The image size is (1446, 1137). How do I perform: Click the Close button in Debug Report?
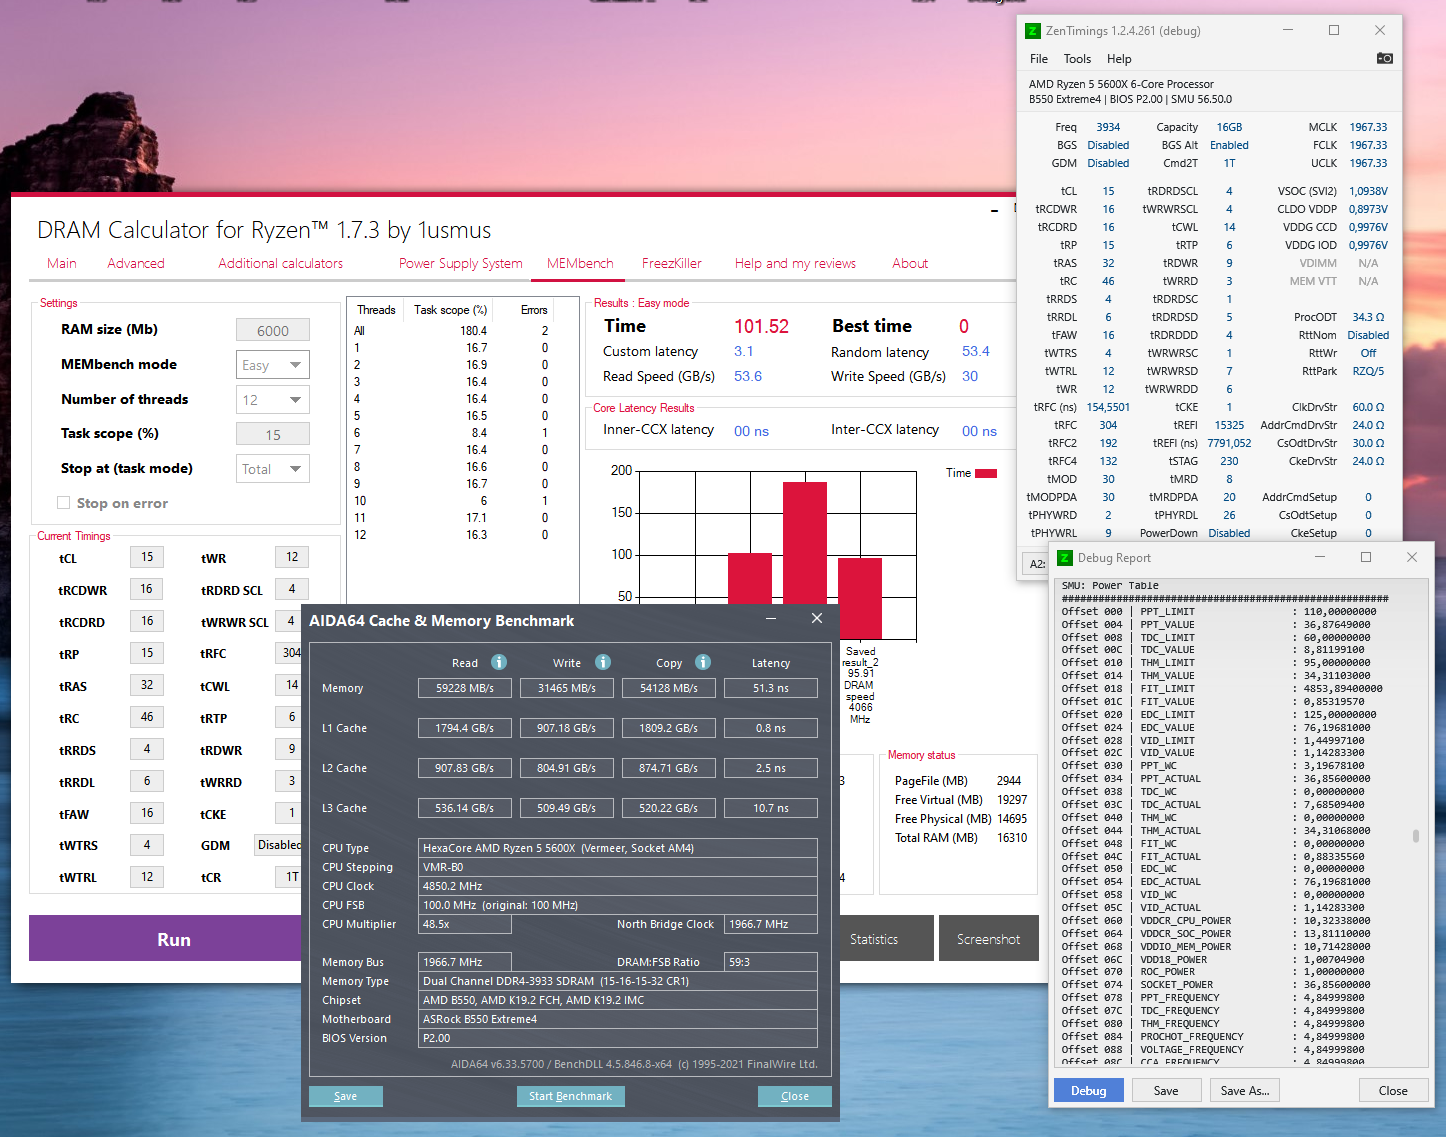tap(1393, 1091)
